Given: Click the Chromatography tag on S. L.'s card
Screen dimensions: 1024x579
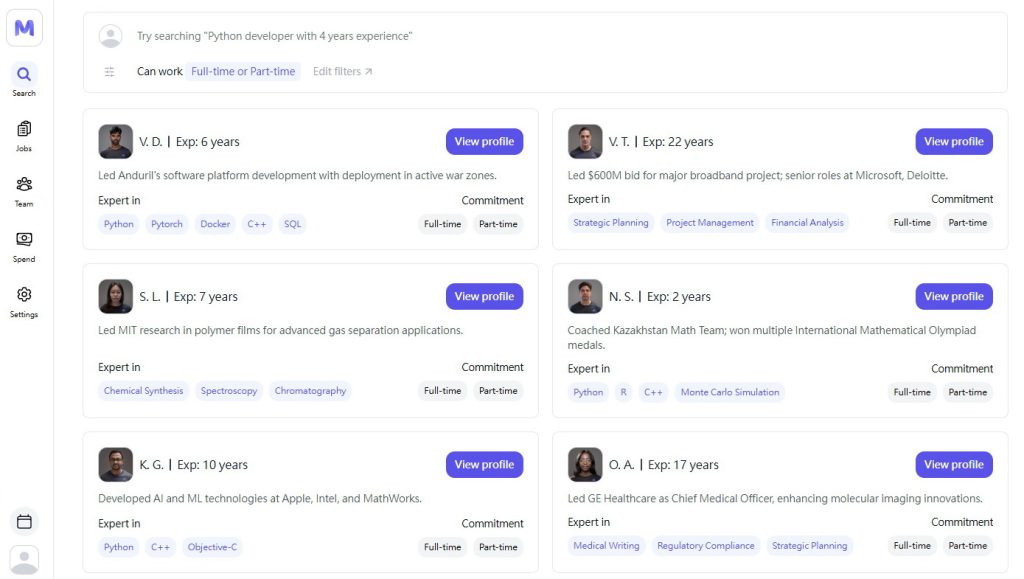Looking at the screenshot, I should [310, 391].
